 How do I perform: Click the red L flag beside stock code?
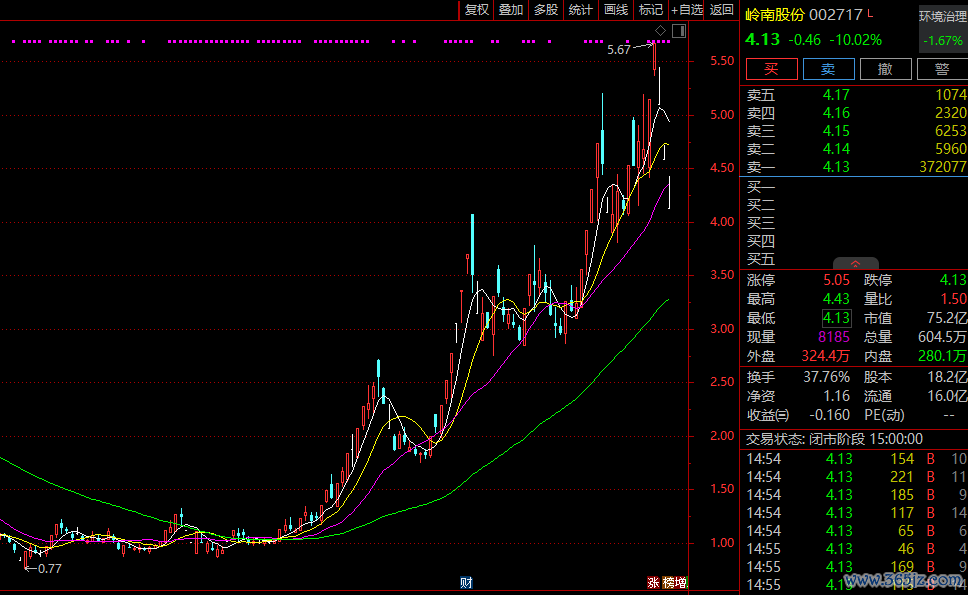point(870,13)
